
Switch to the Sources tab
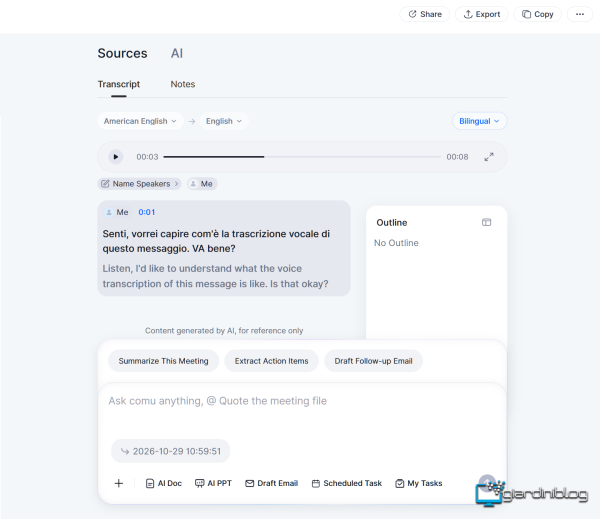pos(122,53)
